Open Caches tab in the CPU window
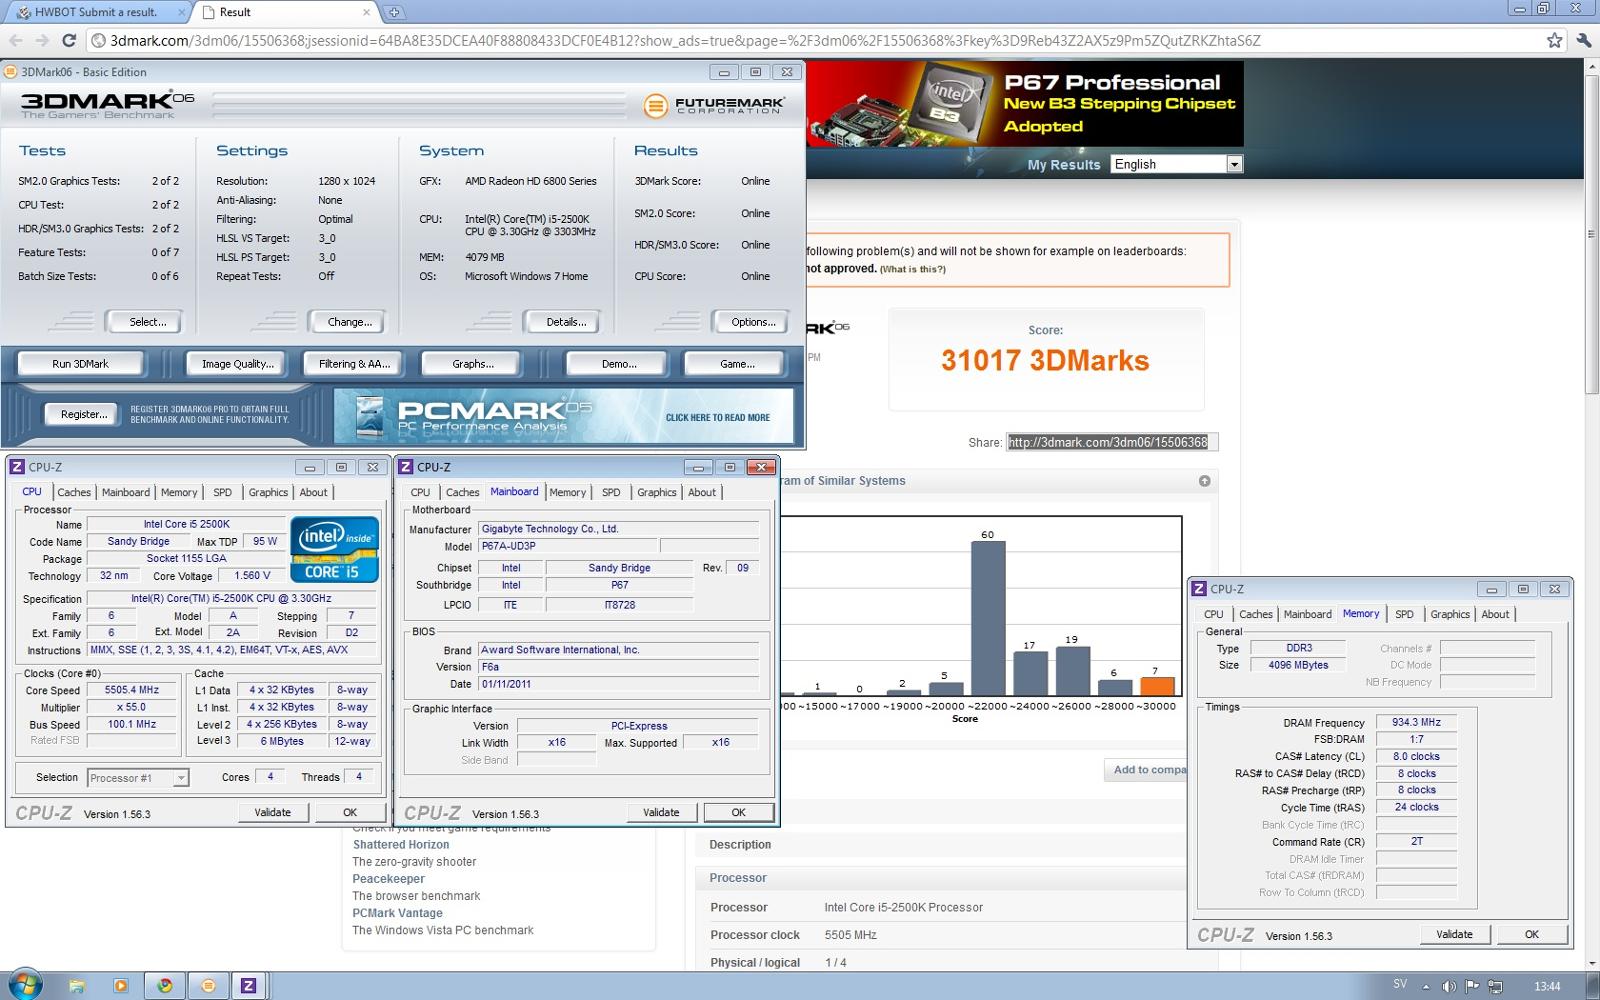Image resolution: width=1600 pixels, height=1000 pixels. [74, 492]
